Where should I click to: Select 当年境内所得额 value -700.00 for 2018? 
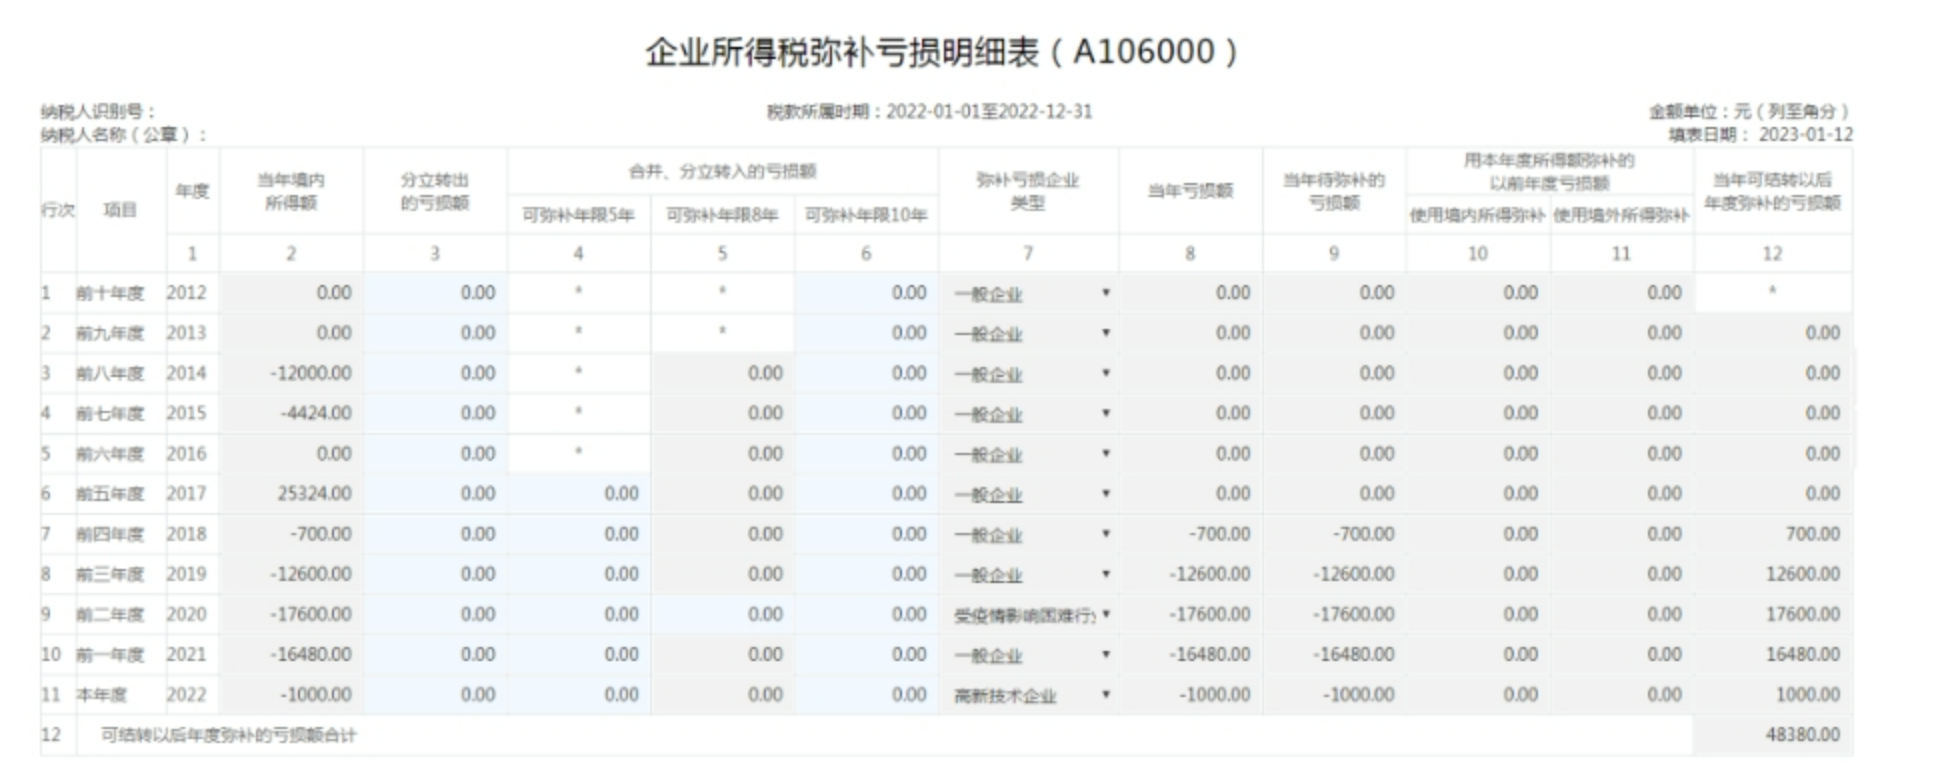pos(291,534)
